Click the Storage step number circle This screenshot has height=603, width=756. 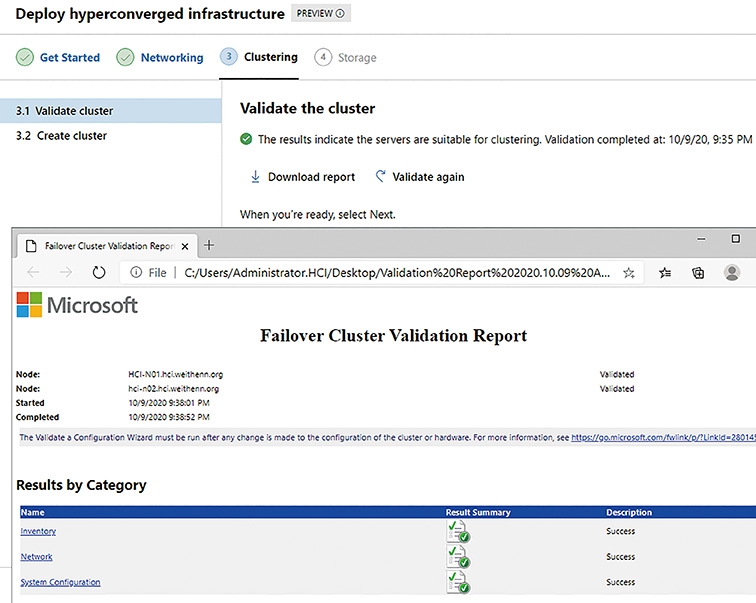pyautogui.click(x=323, y=57)
